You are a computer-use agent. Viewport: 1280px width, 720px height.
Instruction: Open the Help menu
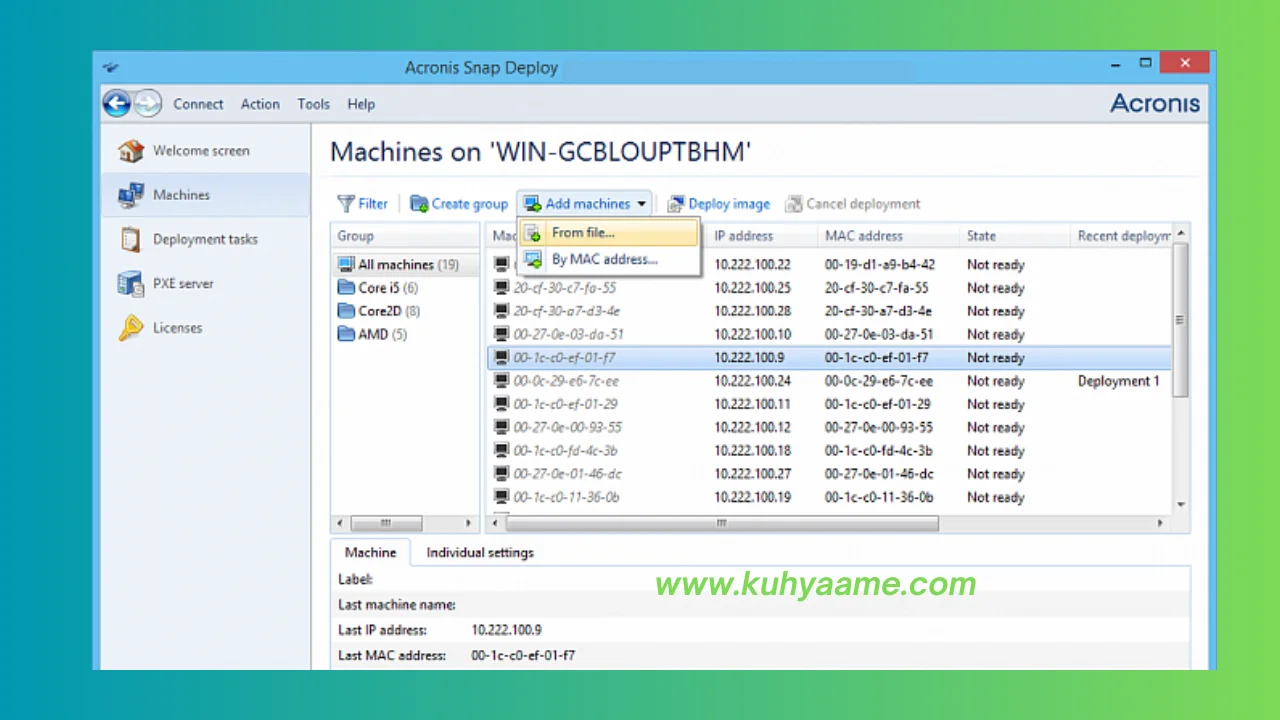tap(361, 104)
